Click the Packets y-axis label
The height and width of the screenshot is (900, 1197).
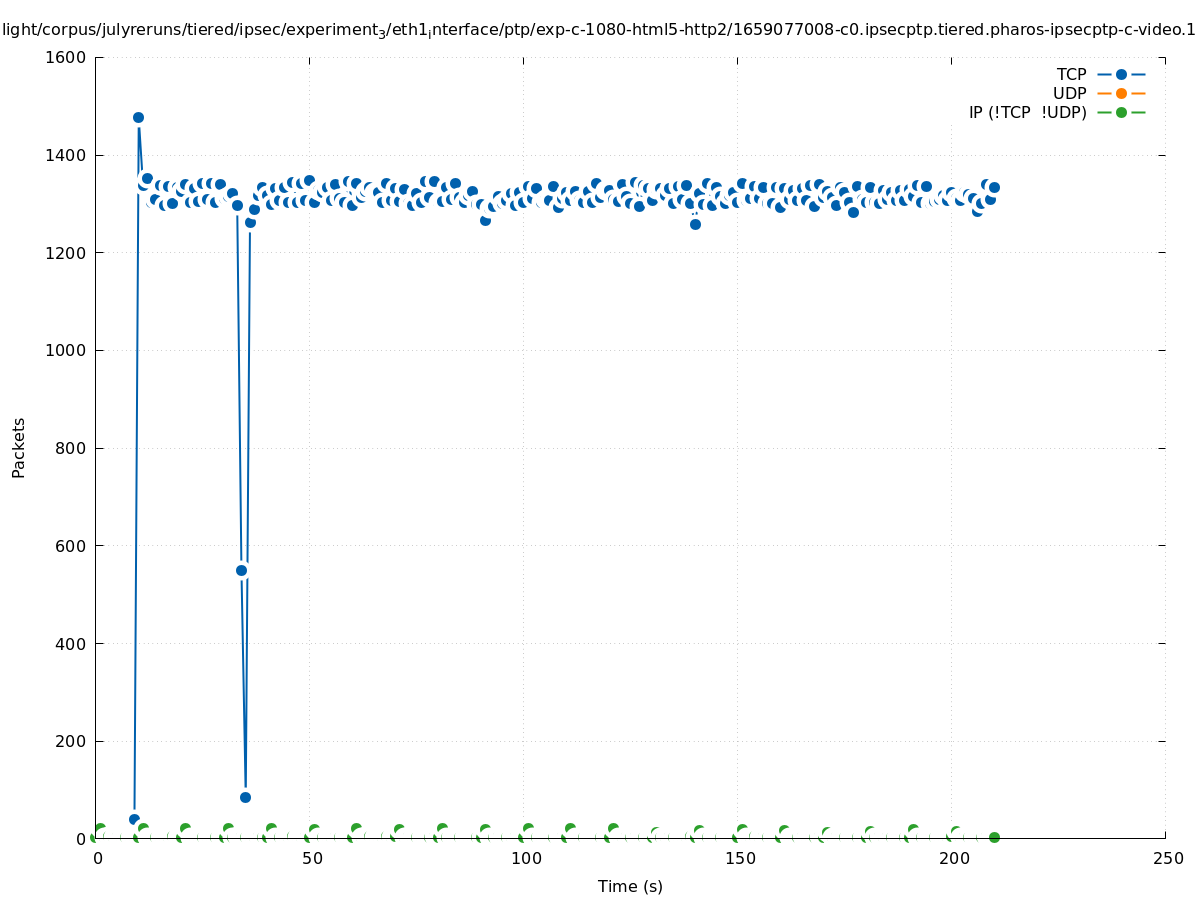click(18, 447)
